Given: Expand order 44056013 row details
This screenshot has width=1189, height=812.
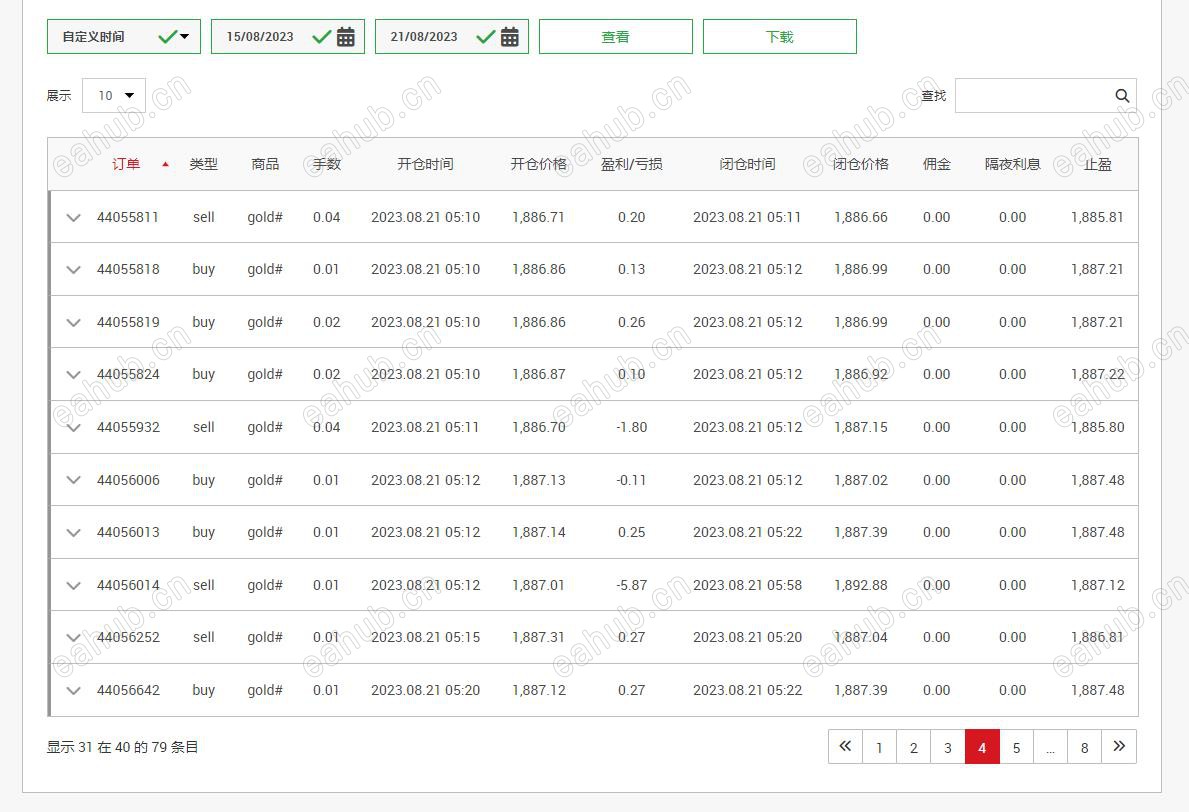Looking at the screenshot, I should pyautogui.click(x=74, y=532).
